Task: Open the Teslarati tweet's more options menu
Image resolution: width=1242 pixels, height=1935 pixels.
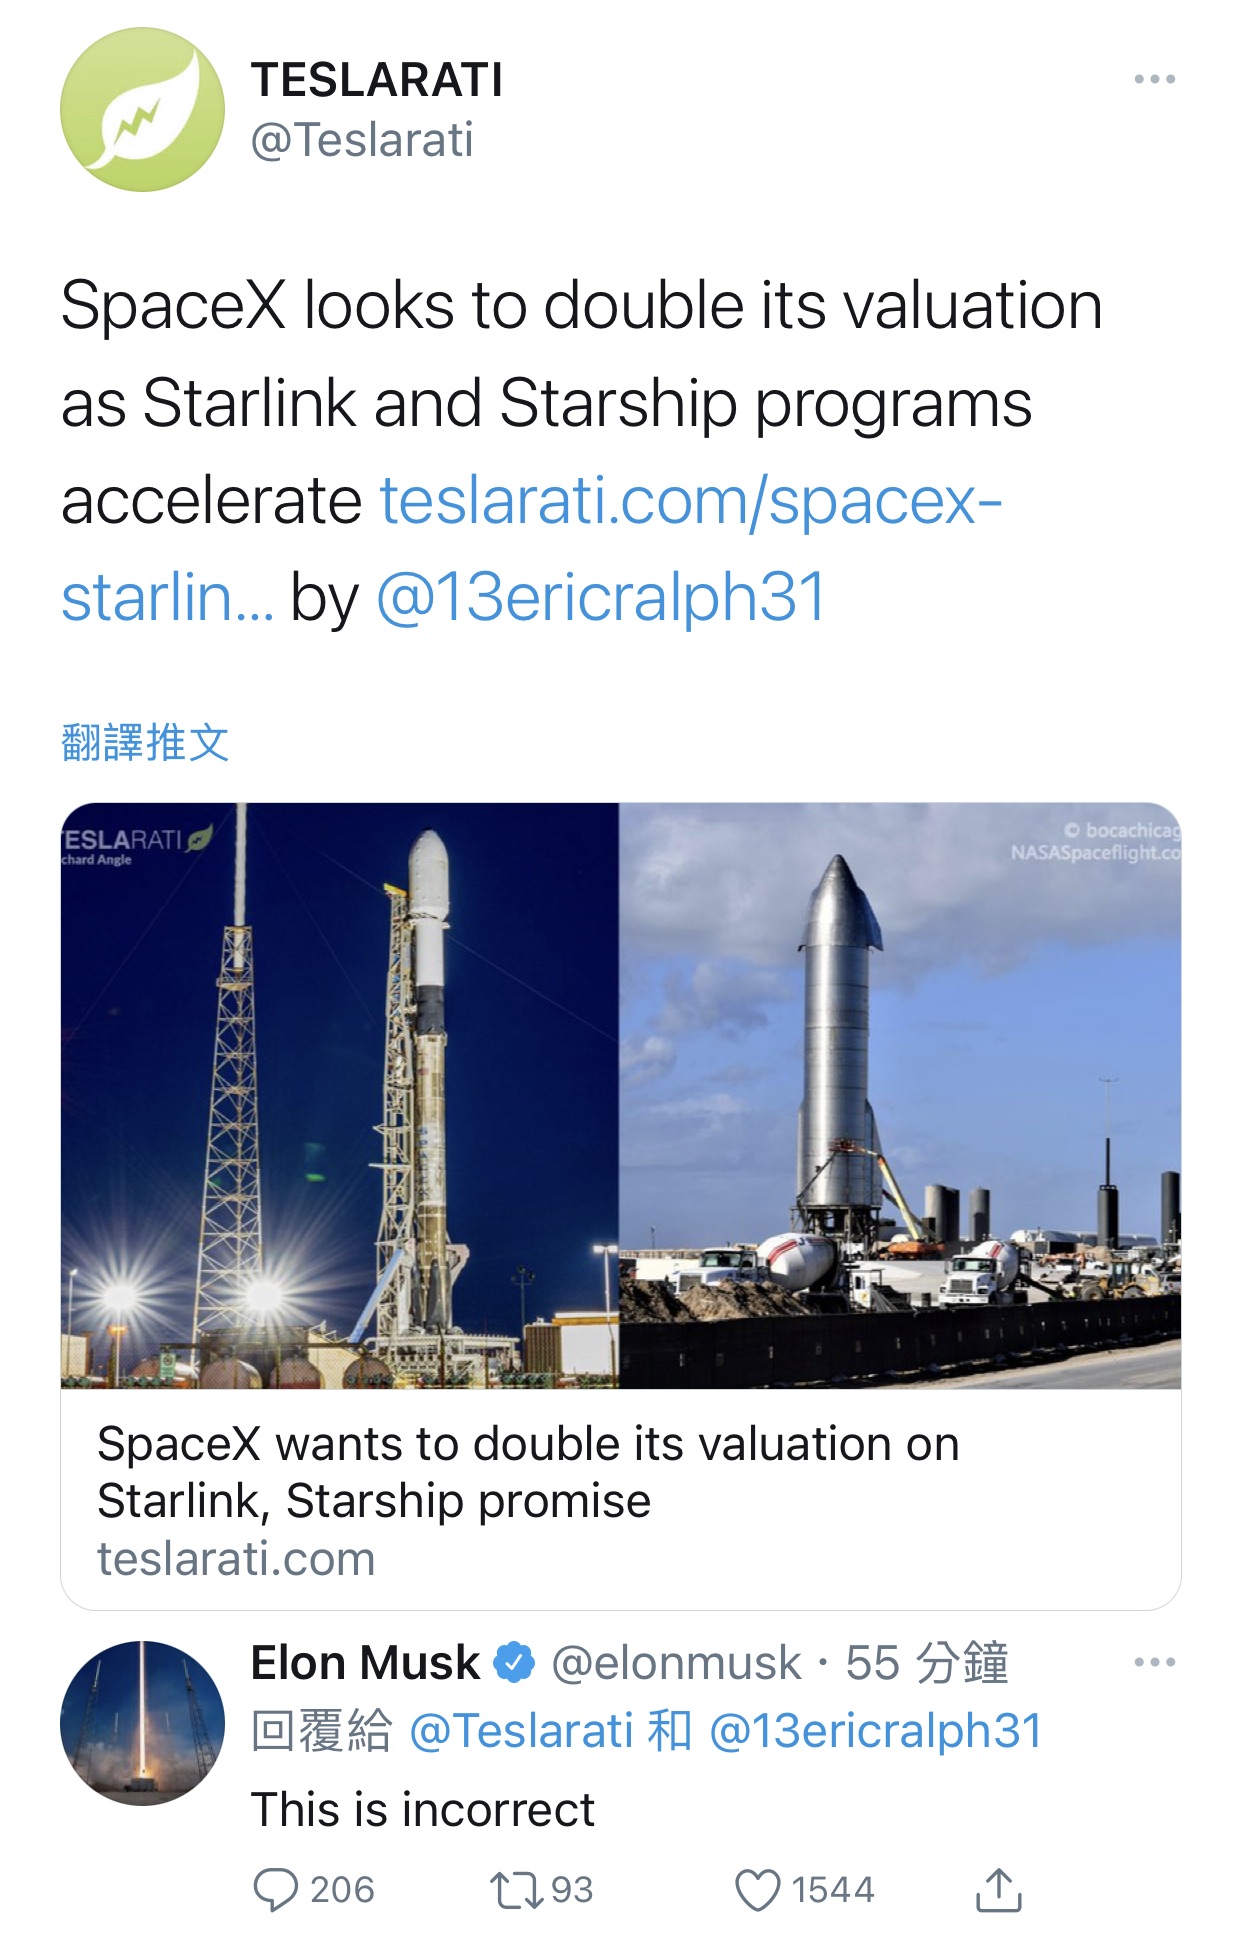Action: 1154,80
